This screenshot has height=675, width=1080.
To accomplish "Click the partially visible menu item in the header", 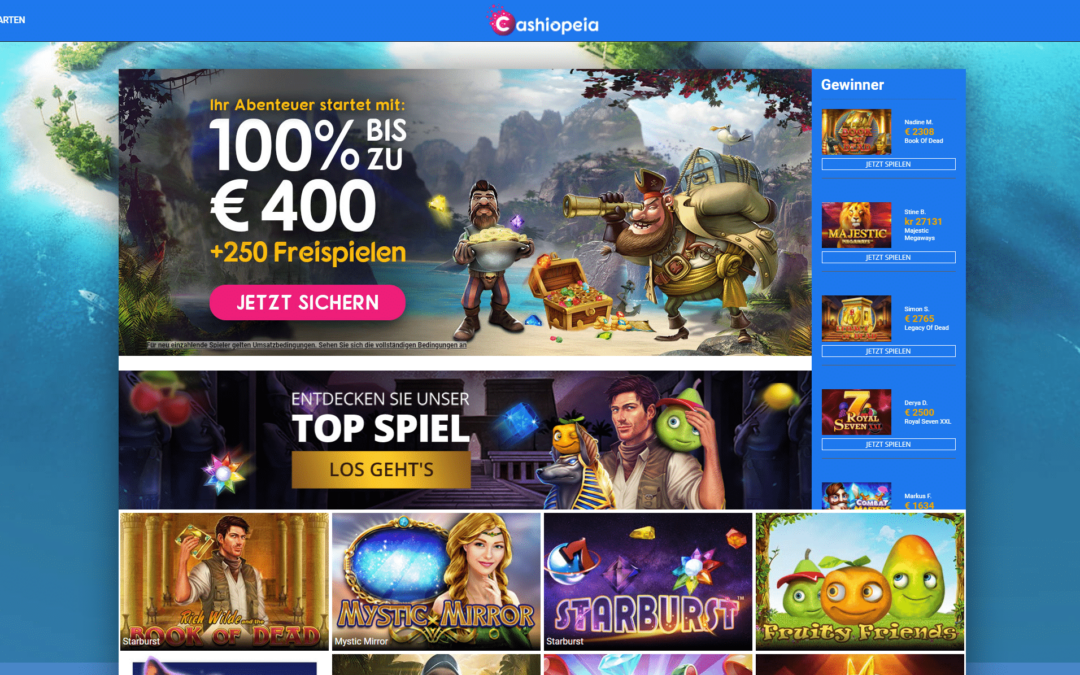I will [x=12, y=20].
